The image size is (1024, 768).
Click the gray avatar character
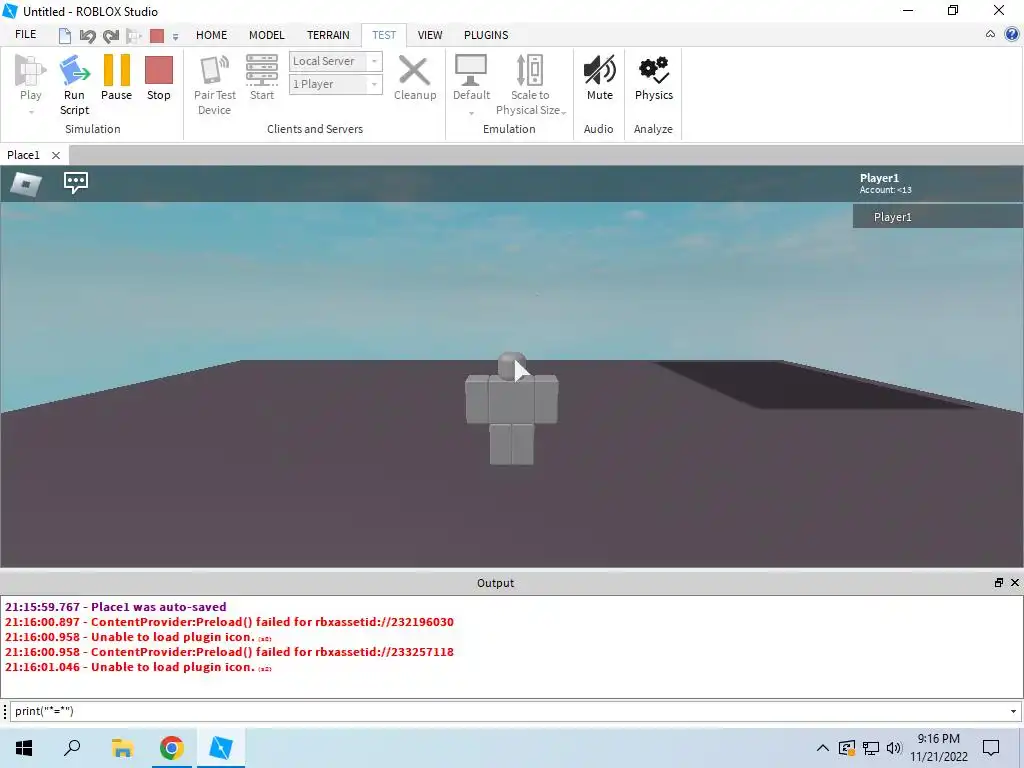click(511, 409)
